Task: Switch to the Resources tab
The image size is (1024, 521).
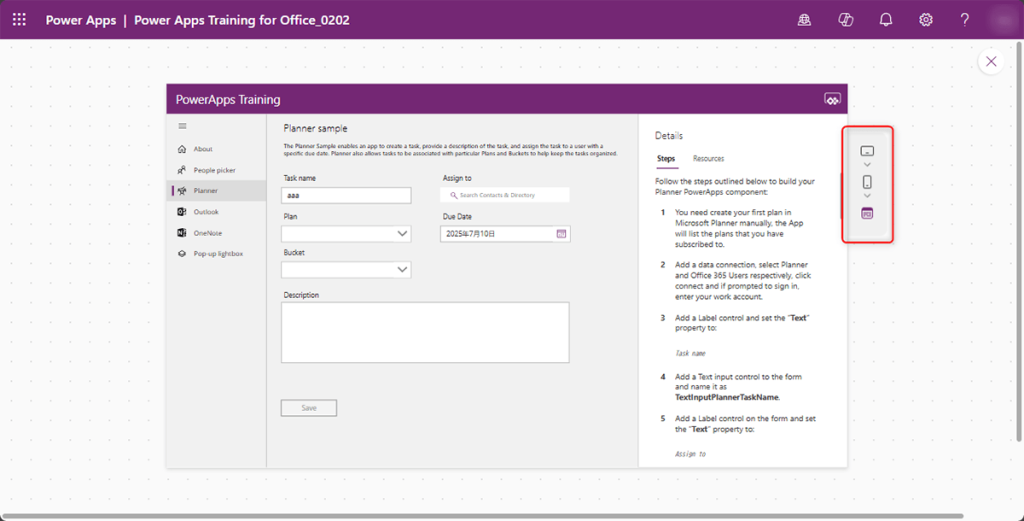Action: point(709,159)
